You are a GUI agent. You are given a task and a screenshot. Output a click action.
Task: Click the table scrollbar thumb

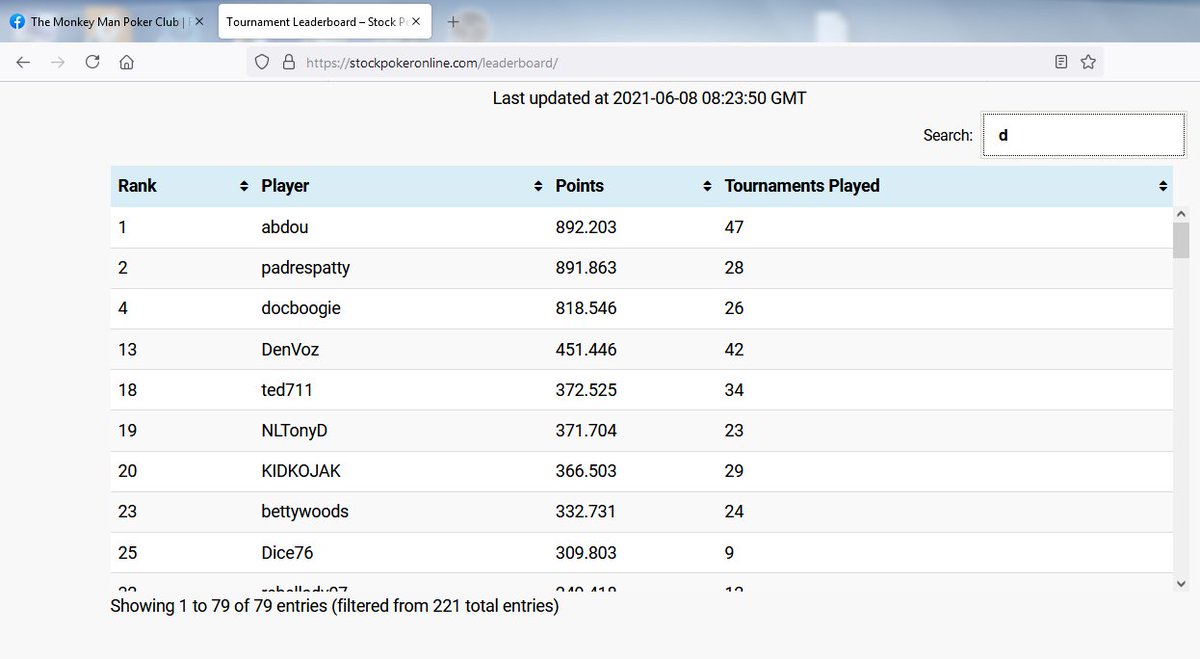1181,240
